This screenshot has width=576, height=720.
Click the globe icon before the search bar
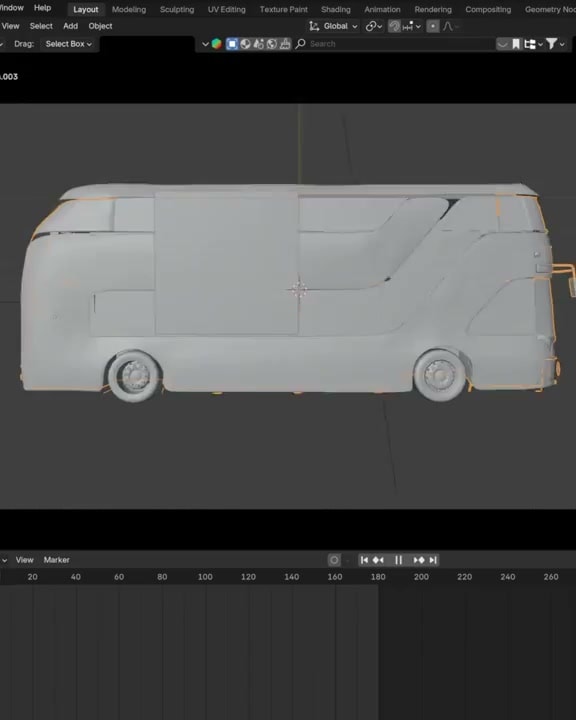272,44
